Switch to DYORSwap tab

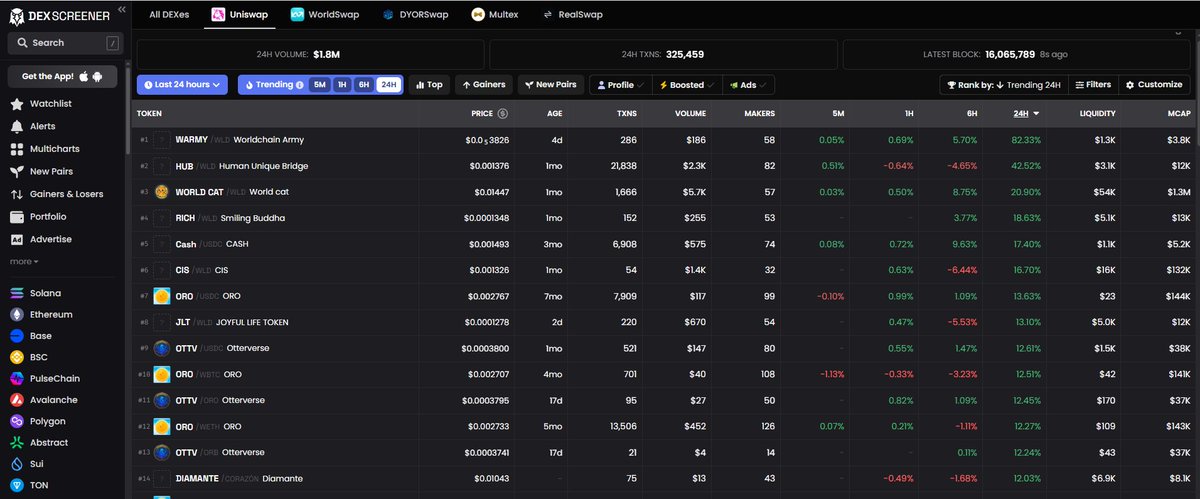click(415, 15)
